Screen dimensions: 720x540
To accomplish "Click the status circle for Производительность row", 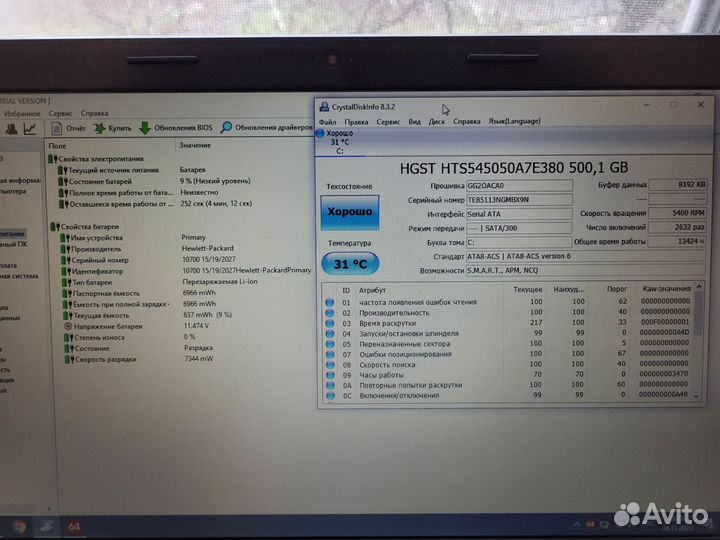I will click(330, 313).
